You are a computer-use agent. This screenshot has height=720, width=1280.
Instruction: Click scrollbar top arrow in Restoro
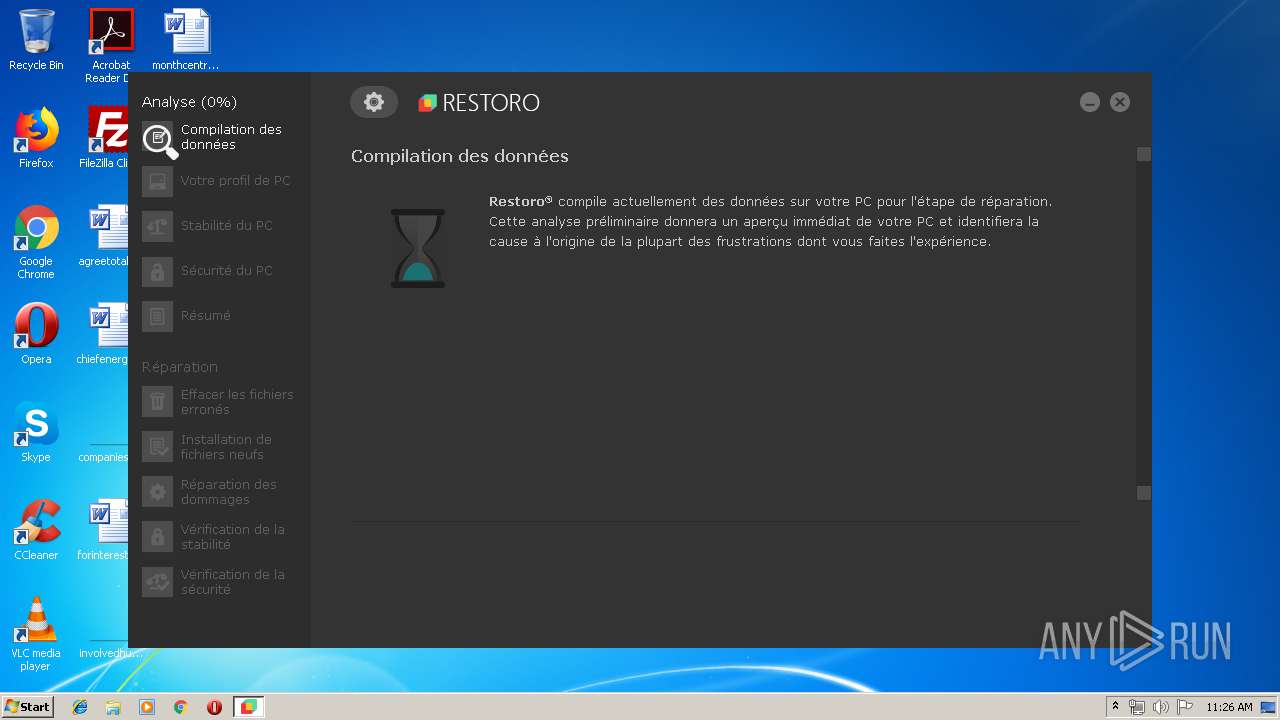1144,154
